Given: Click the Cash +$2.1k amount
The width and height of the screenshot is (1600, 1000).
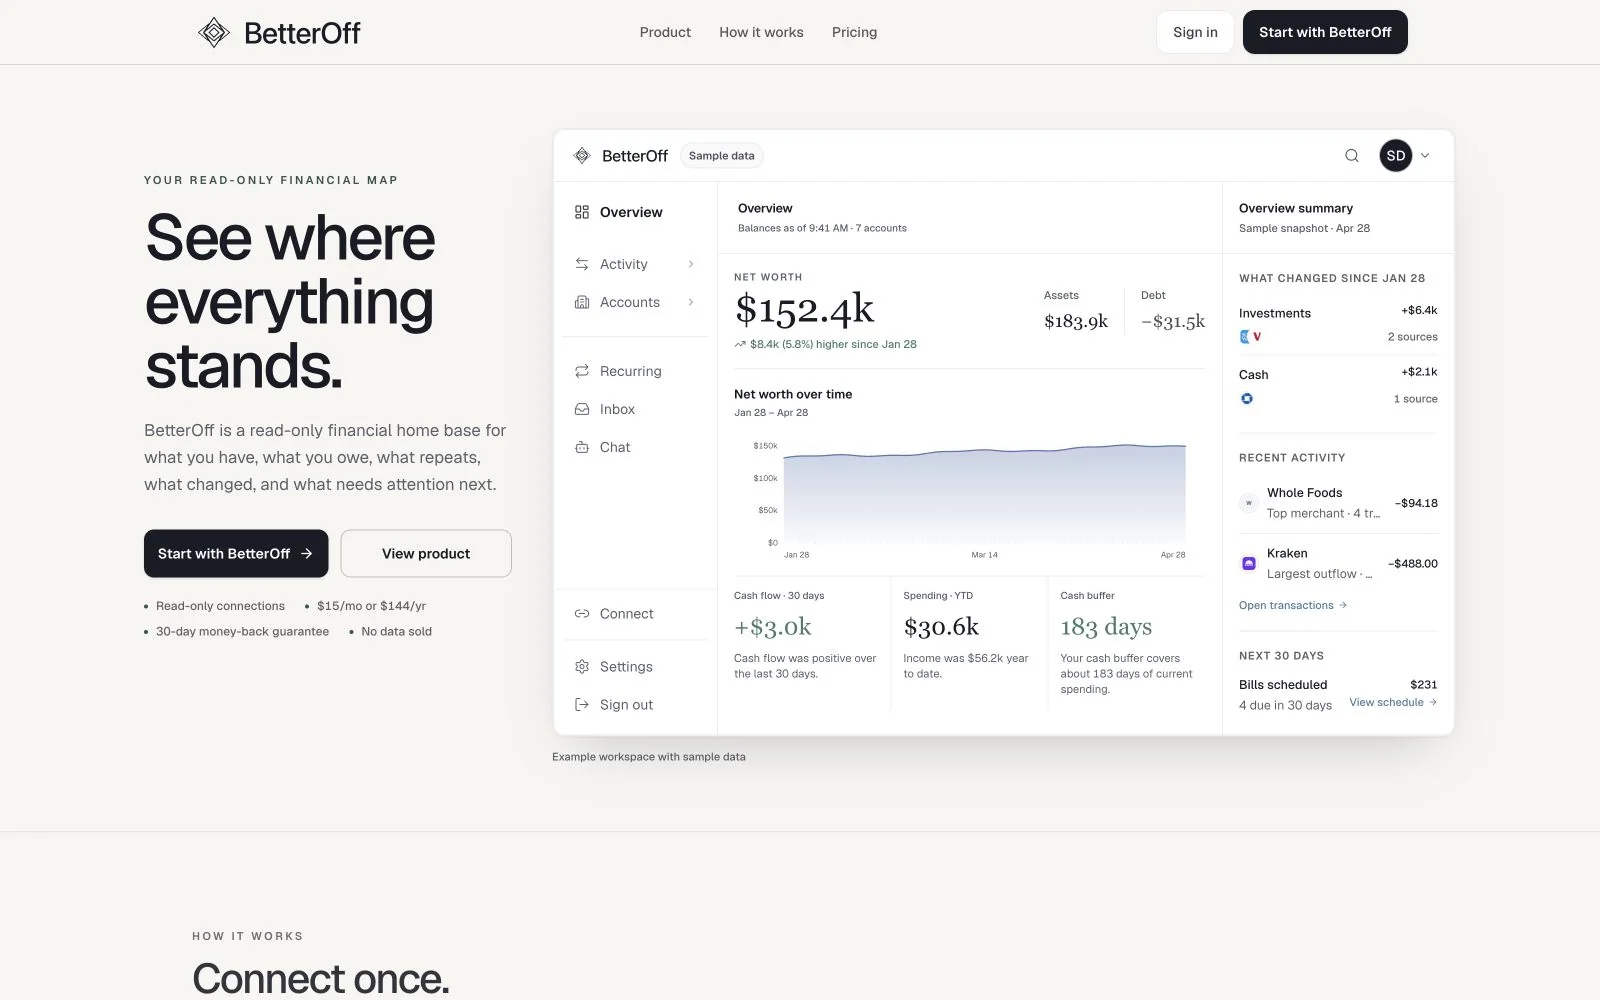Looking at the screenshot, I should pyautogui.click(x=1419, y=371).
